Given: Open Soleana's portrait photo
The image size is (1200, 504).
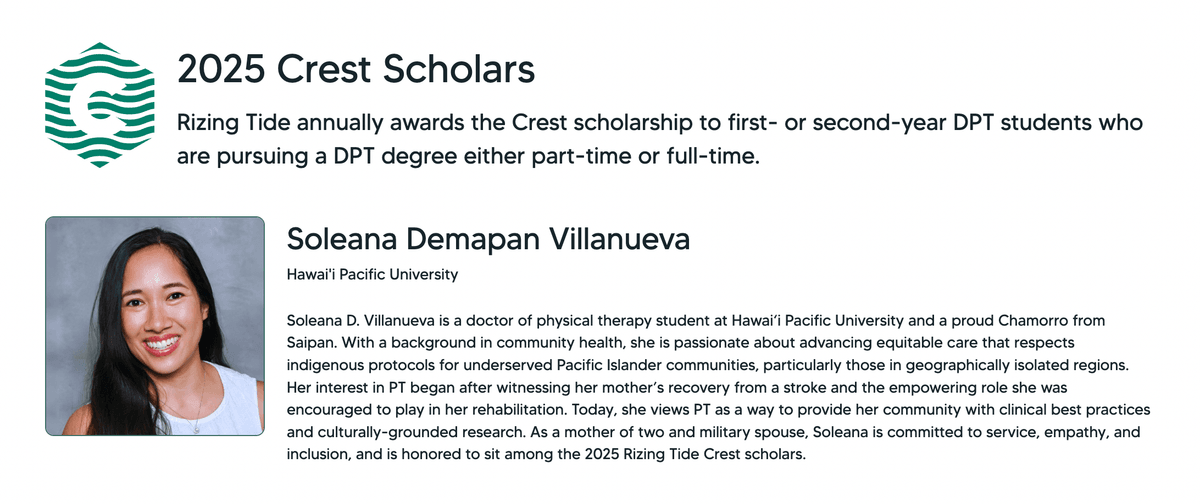Looking at the screenshot, I should (155, 326).
